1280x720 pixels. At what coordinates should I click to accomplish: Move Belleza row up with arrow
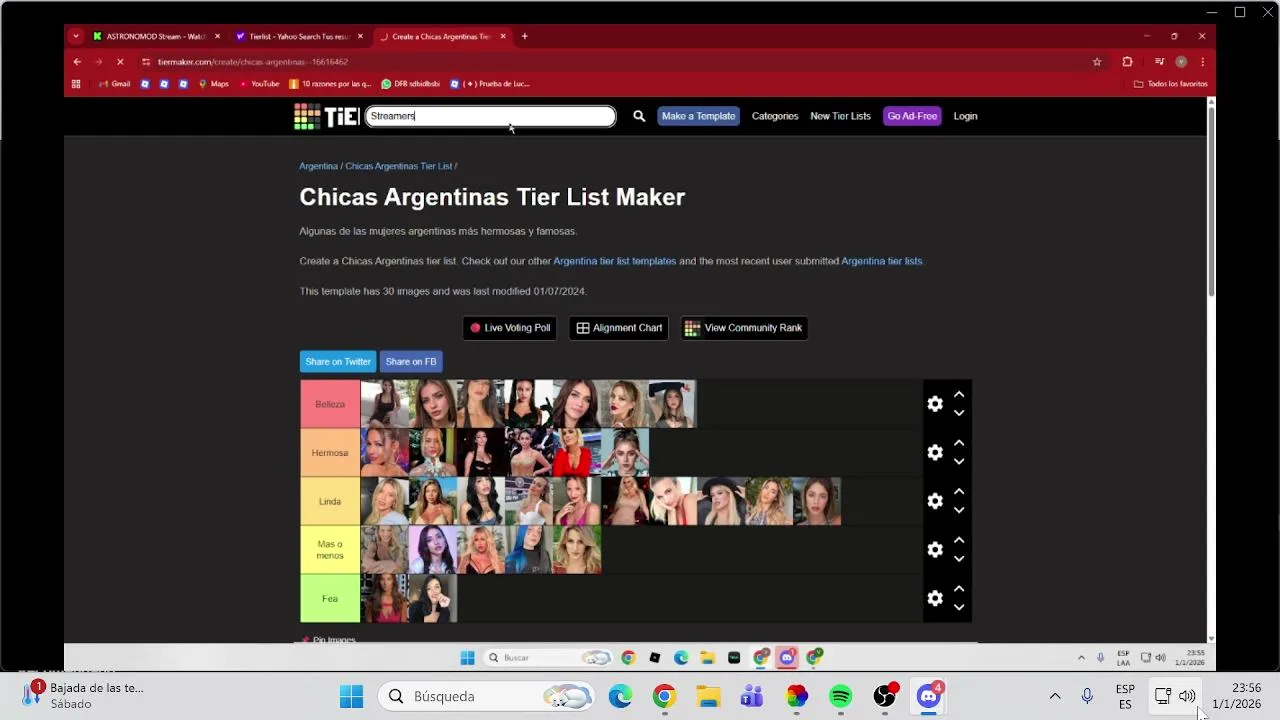point(959,394)
